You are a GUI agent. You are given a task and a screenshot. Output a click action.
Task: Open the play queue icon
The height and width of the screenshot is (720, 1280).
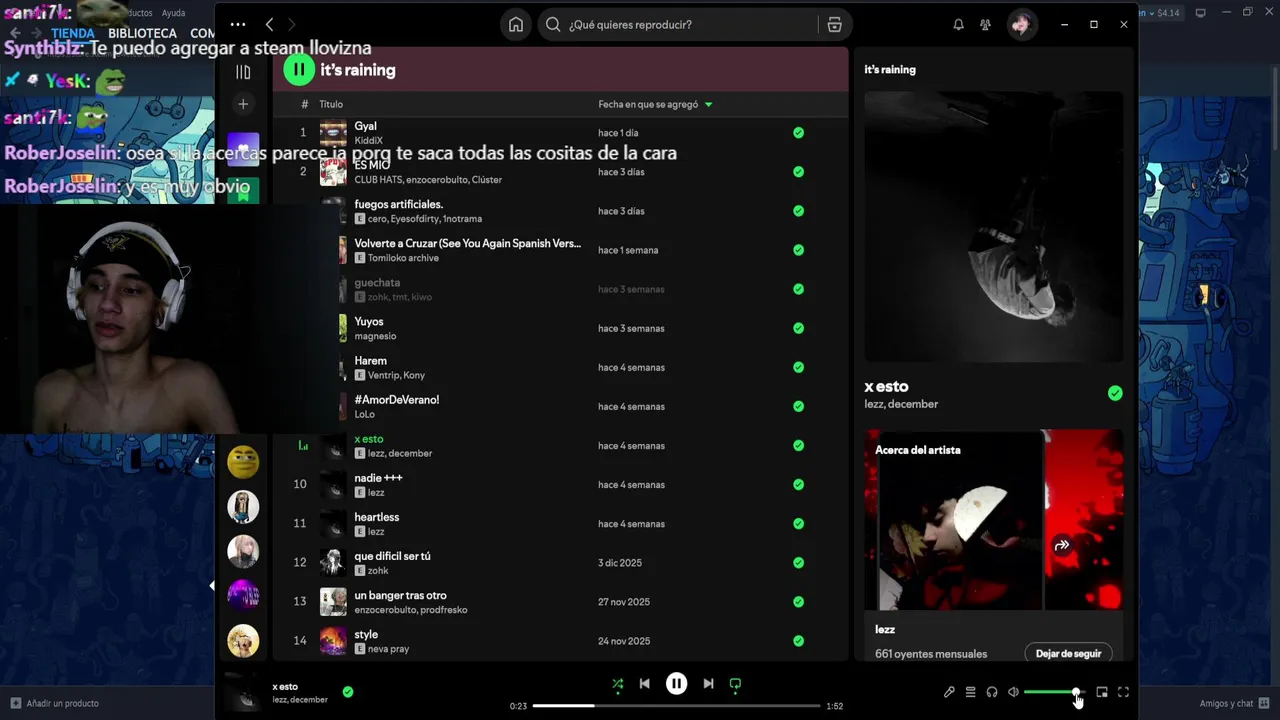pos(970,692)
